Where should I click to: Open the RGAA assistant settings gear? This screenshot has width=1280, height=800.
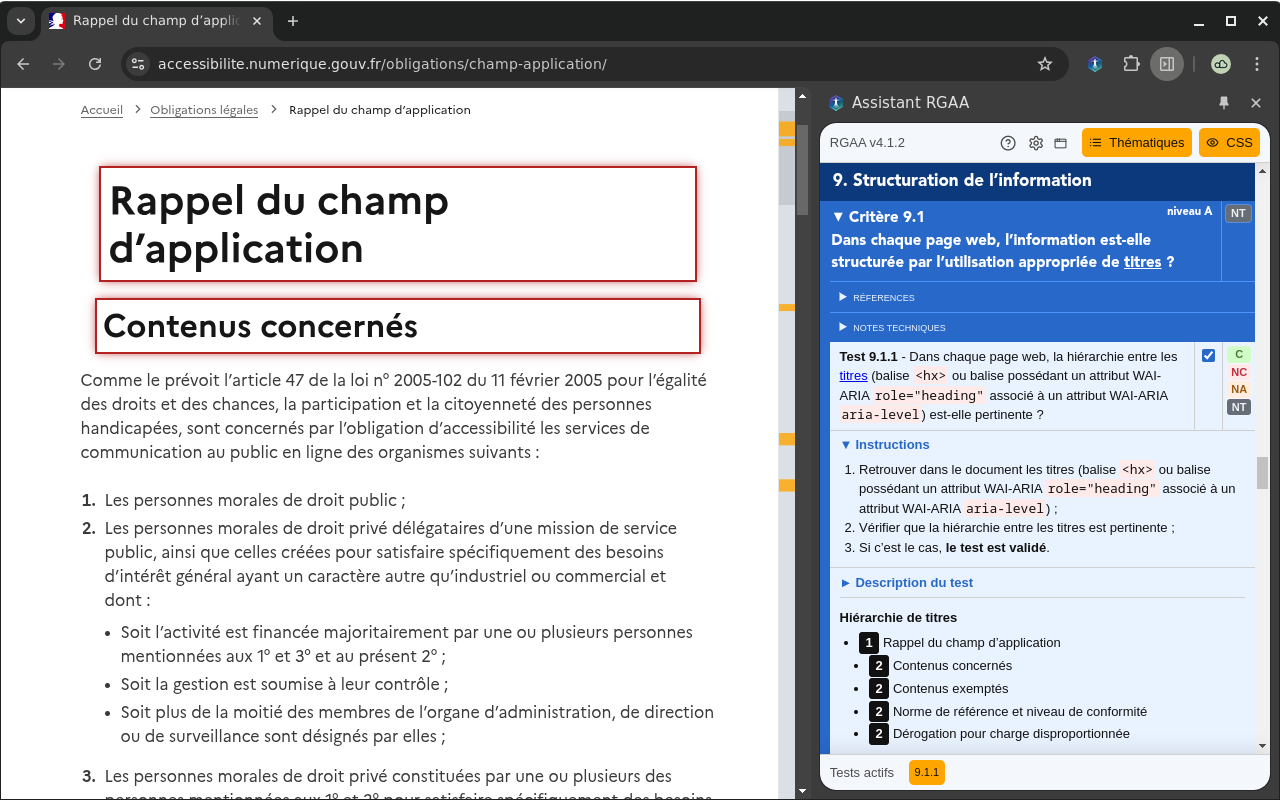coord(1036,143)
